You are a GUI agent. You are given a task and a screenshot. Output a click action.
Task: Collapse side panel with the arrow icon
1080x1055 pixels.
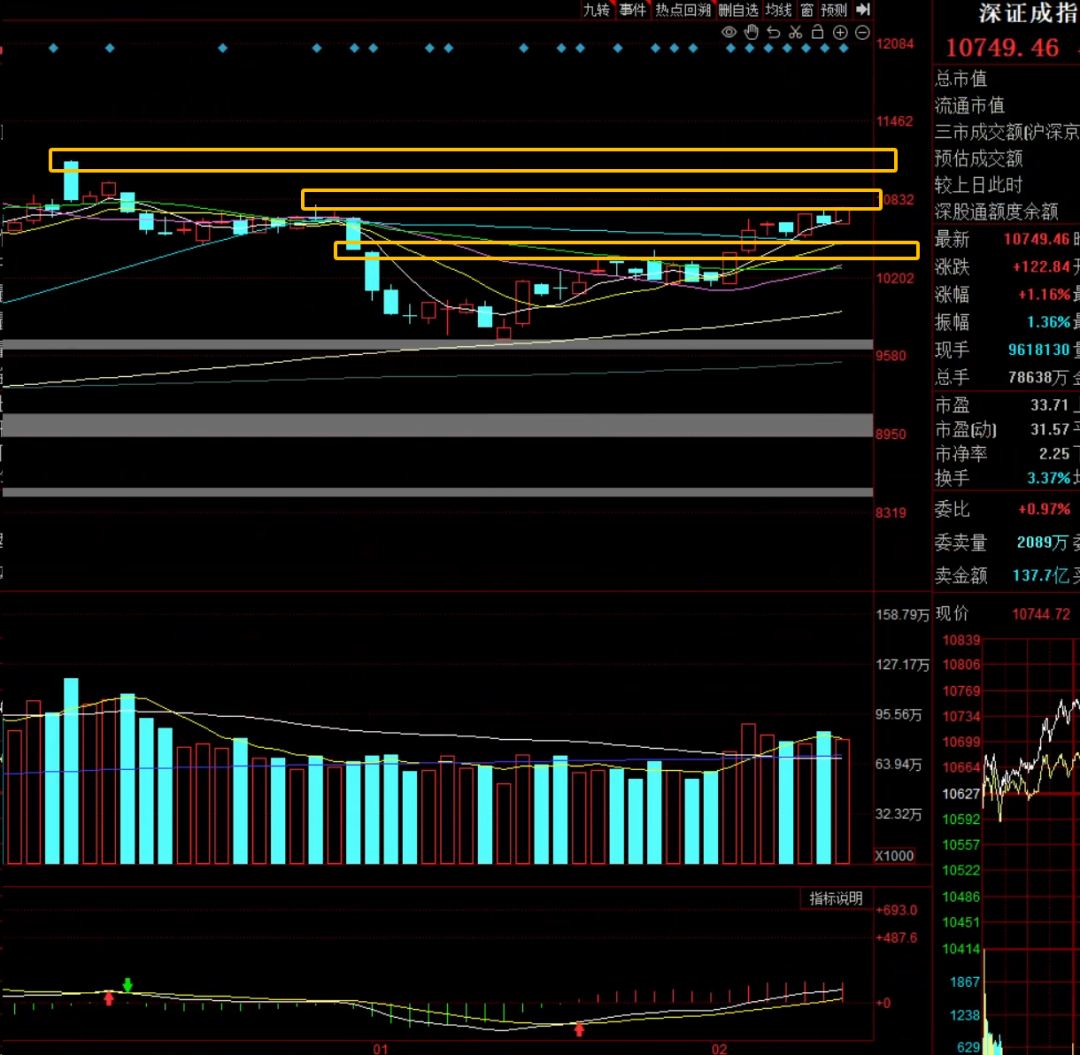pos(863,10)
